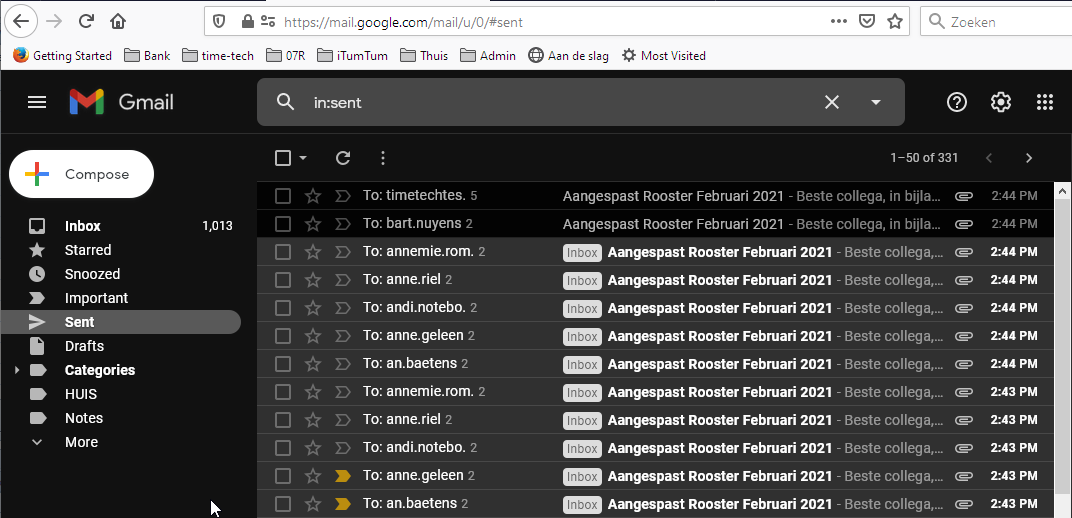
Task: Open Most Visited bookmarks
Action: (x=663, y=55)
